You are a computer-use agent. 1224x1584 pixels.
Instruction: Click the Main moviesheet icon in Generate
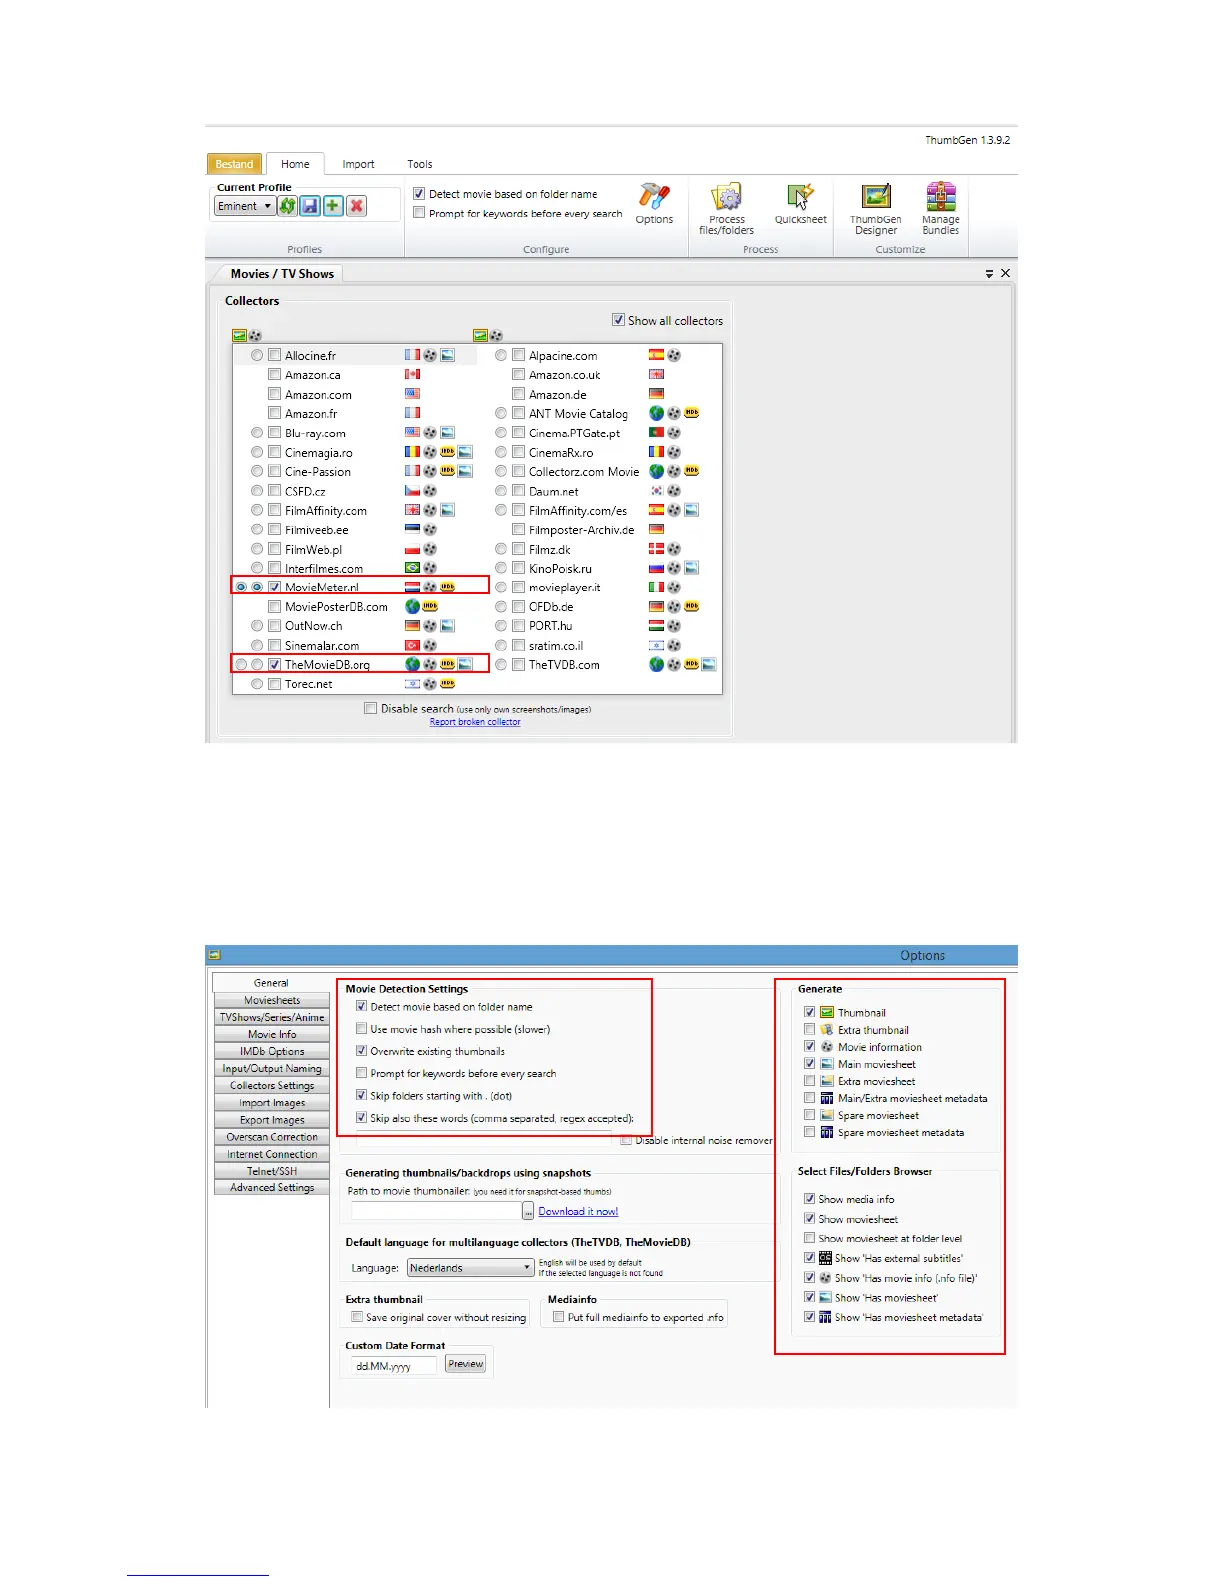pyautogui.click(x=826, y=1064)
